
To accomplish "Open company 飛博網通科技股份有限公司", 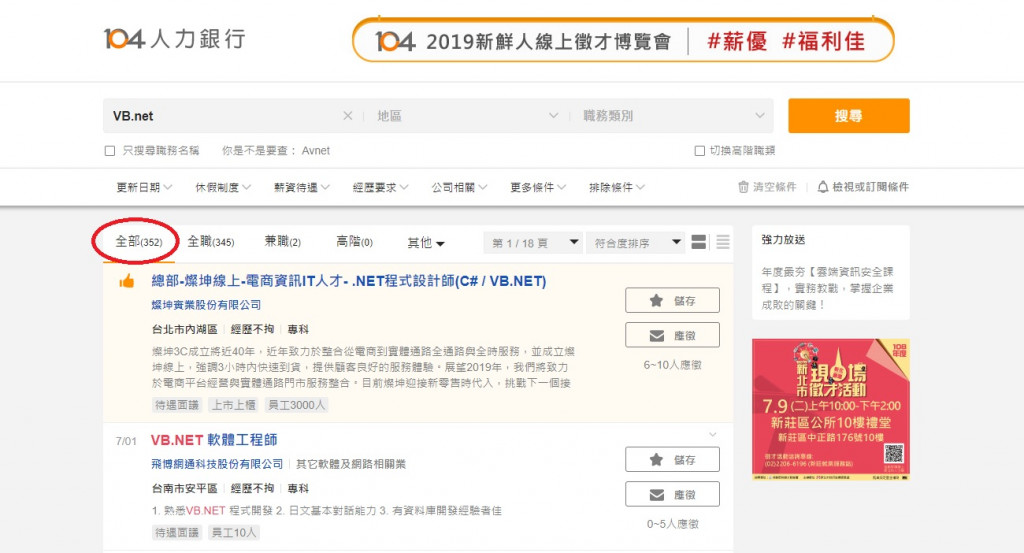I will pyautogui.click(x=217, y=464).
